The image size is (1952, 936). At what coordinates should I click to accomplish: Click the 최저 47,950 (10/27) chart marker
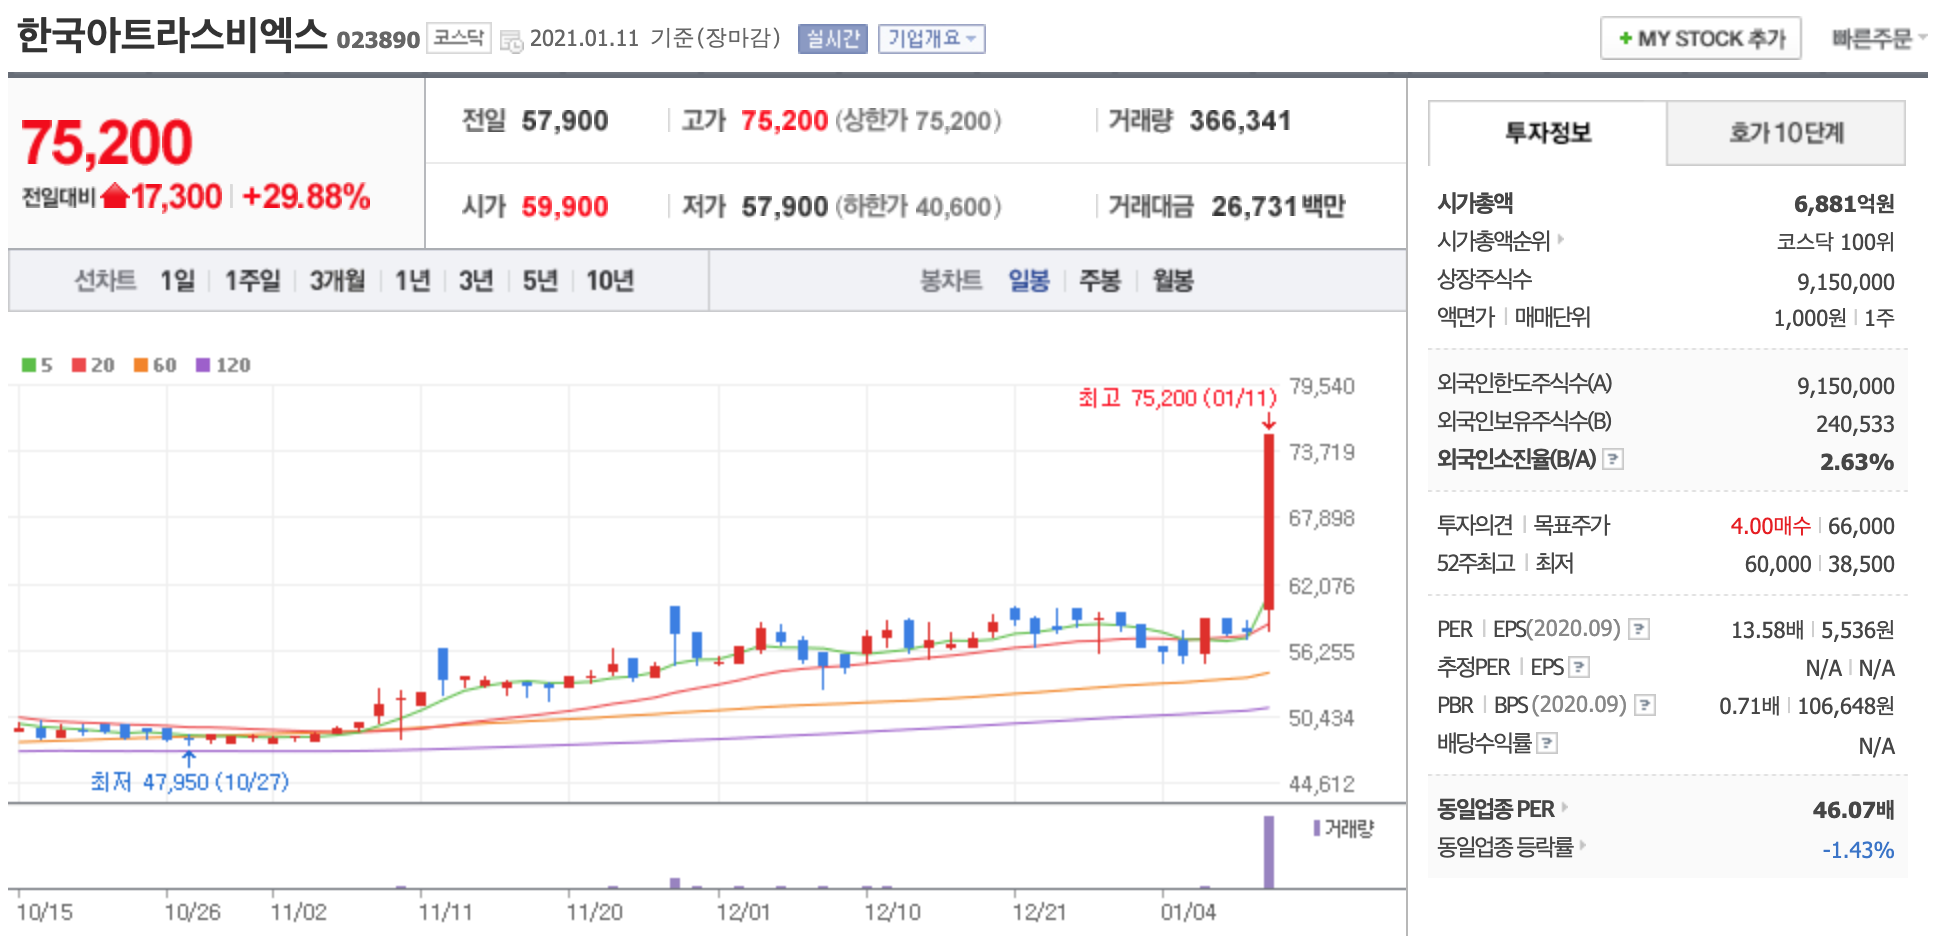pos(189,781)
